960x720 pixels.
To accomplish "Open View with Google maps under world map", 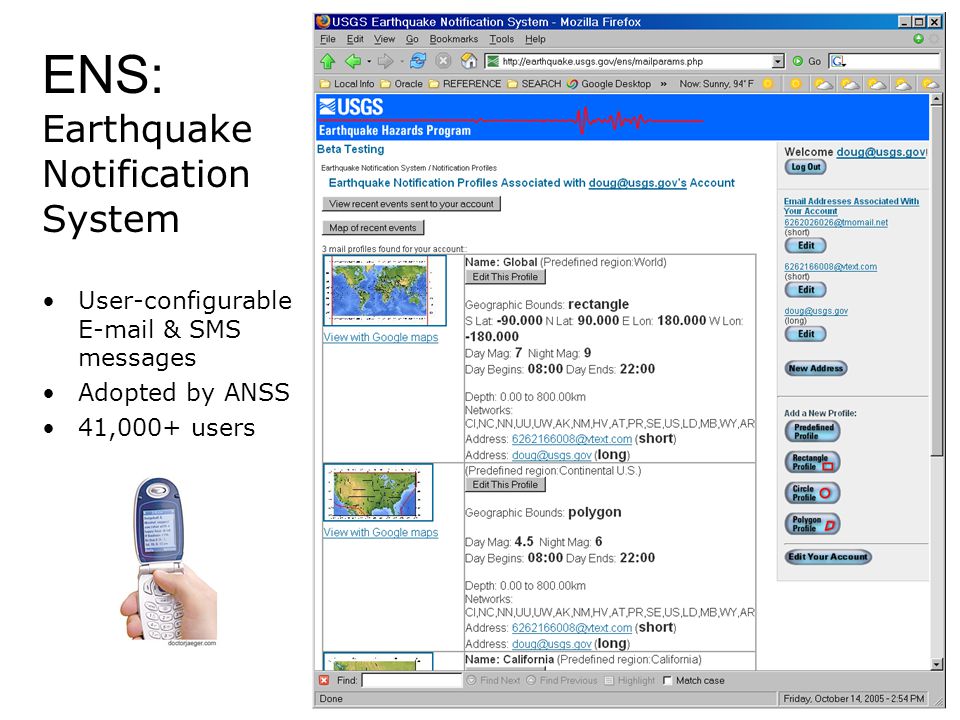I will (381, 337).
